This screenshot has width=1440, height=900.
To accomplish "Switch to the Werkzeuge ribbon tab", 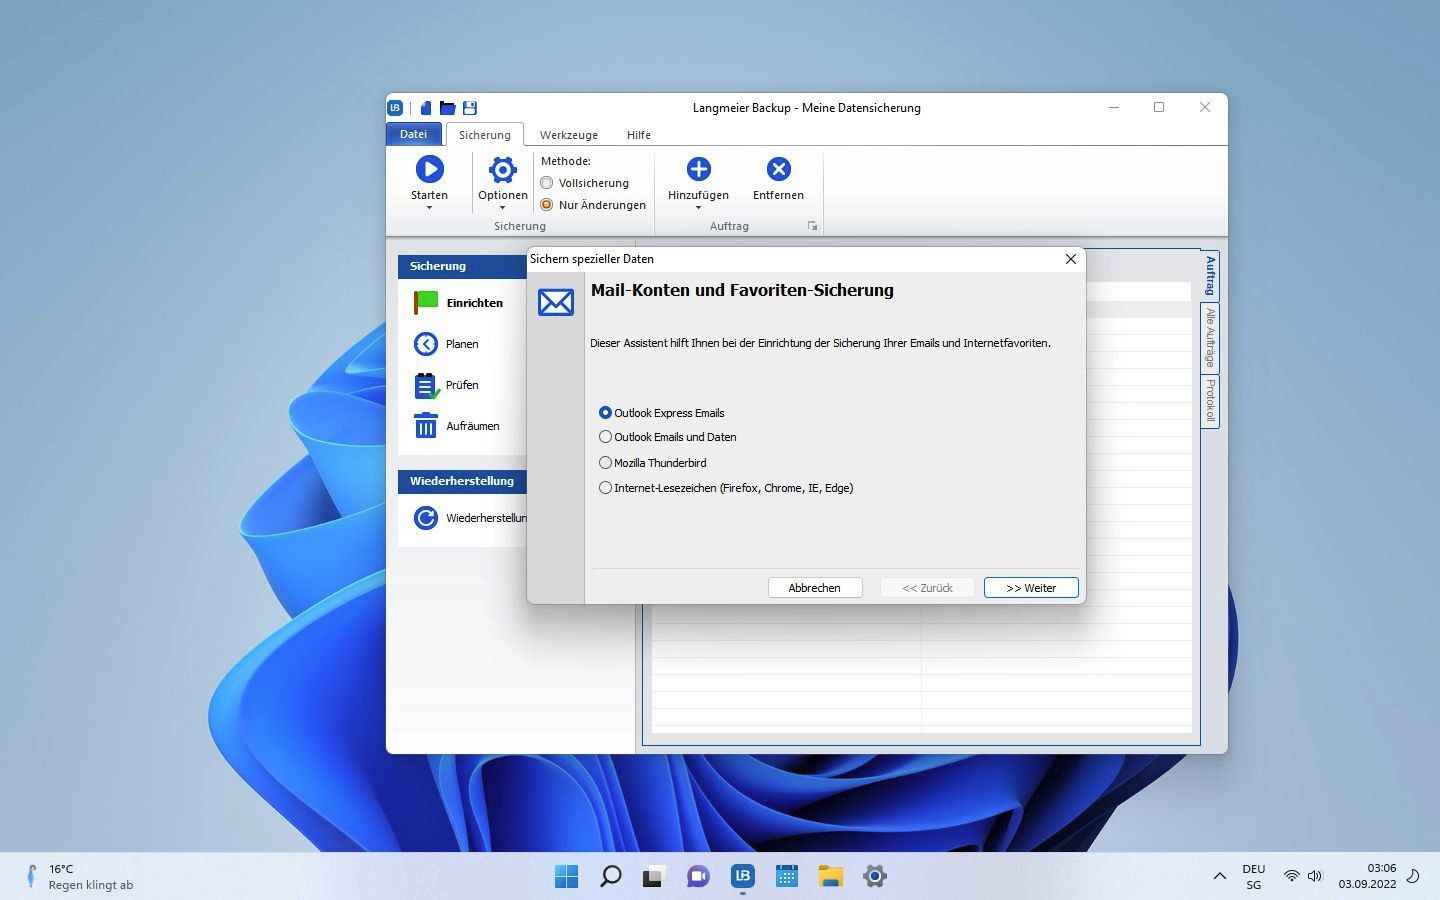I will 568,135.
